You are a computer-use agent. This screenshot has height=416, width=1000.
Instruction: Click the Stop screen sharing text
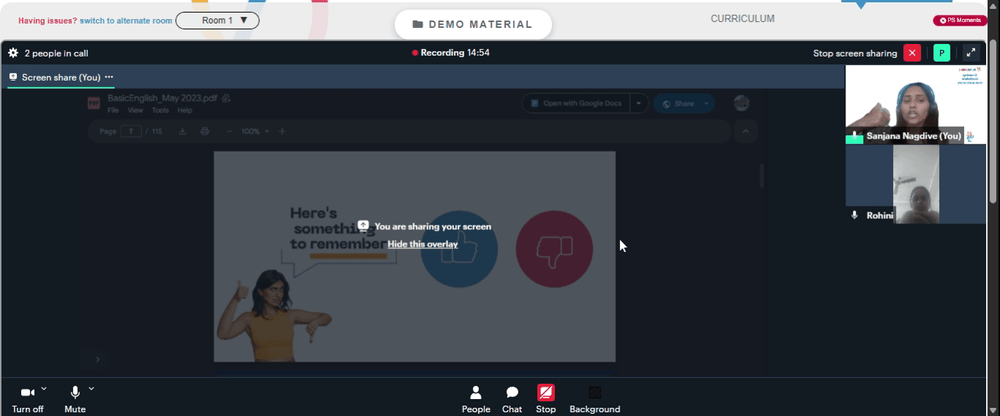click(x=855, y=54)
